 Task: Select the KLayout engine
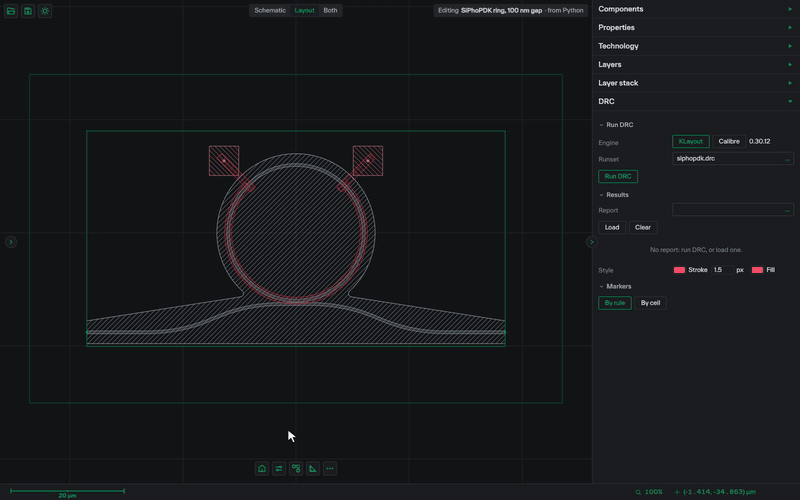coord(691,141)
